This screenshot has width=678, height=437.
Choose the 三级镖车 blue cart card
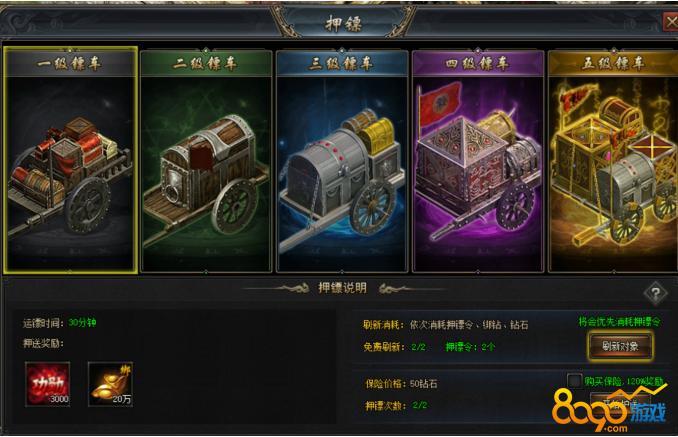click(342, 160)
